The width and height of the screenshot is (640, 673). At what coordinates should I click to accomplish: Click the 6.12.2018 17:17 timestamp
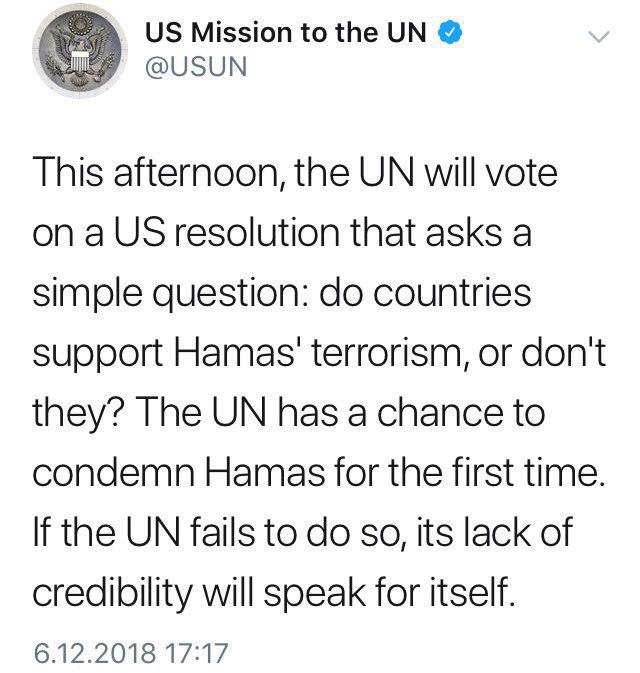[x=131, y=655]
